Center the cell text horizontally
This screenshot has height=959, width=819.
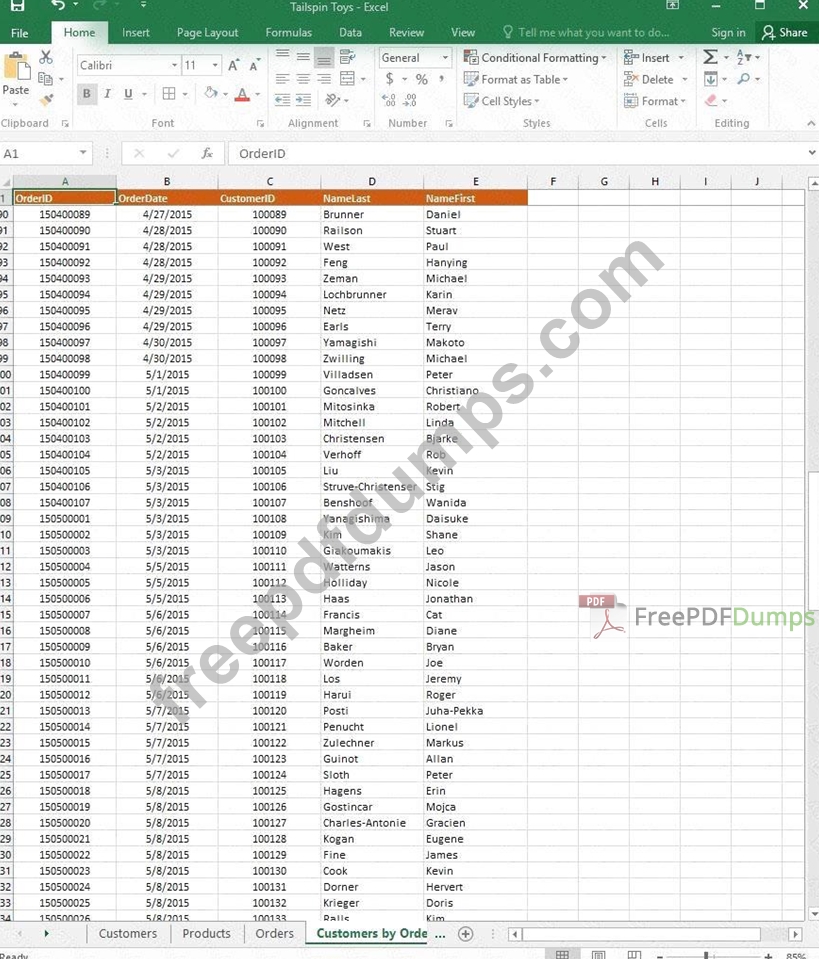pos(303,79)
